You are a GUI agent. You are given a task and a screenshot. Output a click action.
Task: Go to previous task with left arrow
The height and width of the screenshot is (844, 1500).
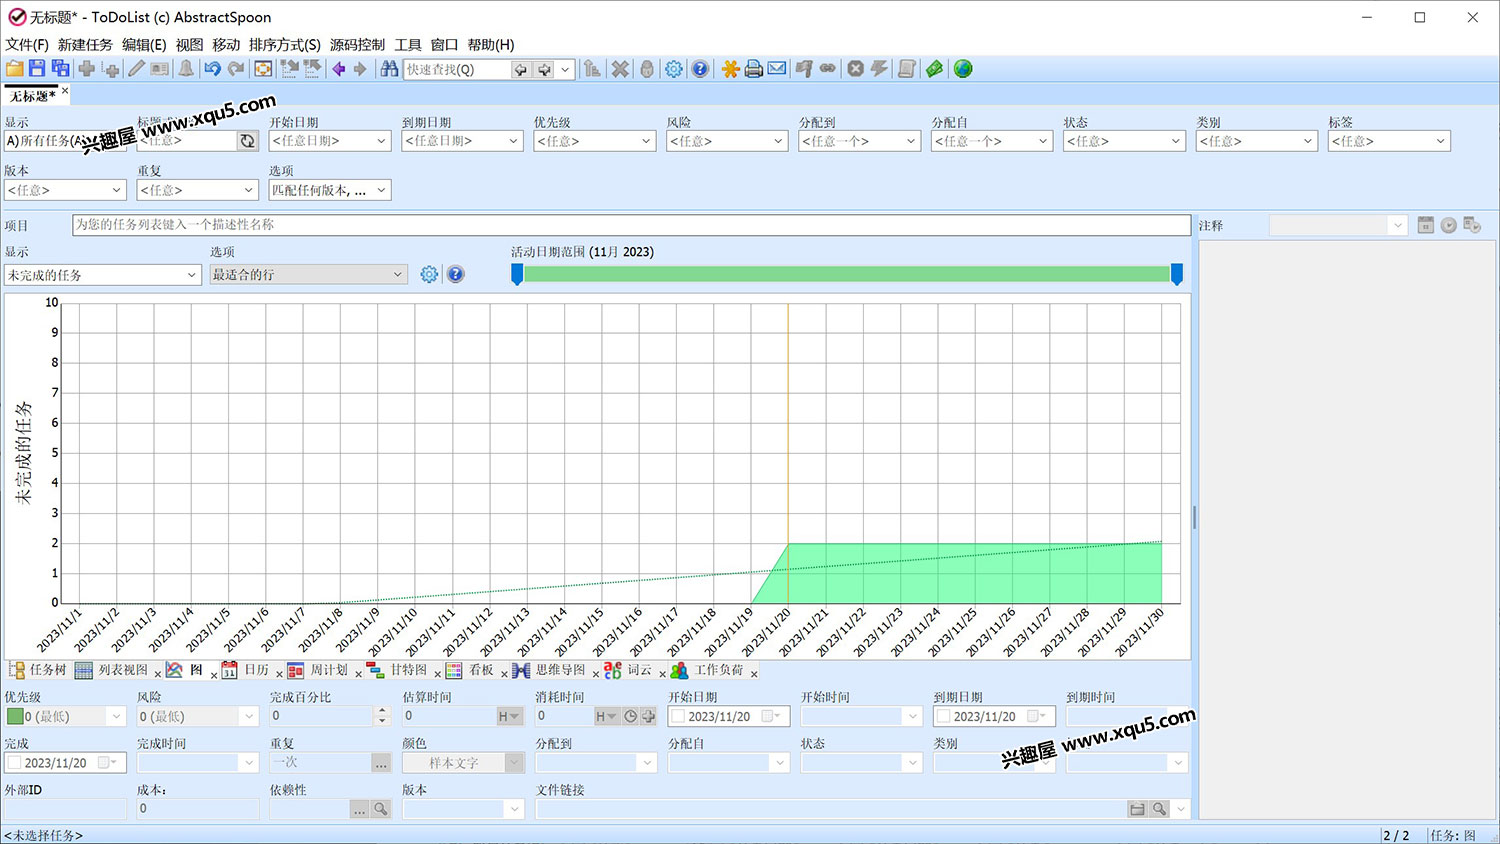(338, 69)
